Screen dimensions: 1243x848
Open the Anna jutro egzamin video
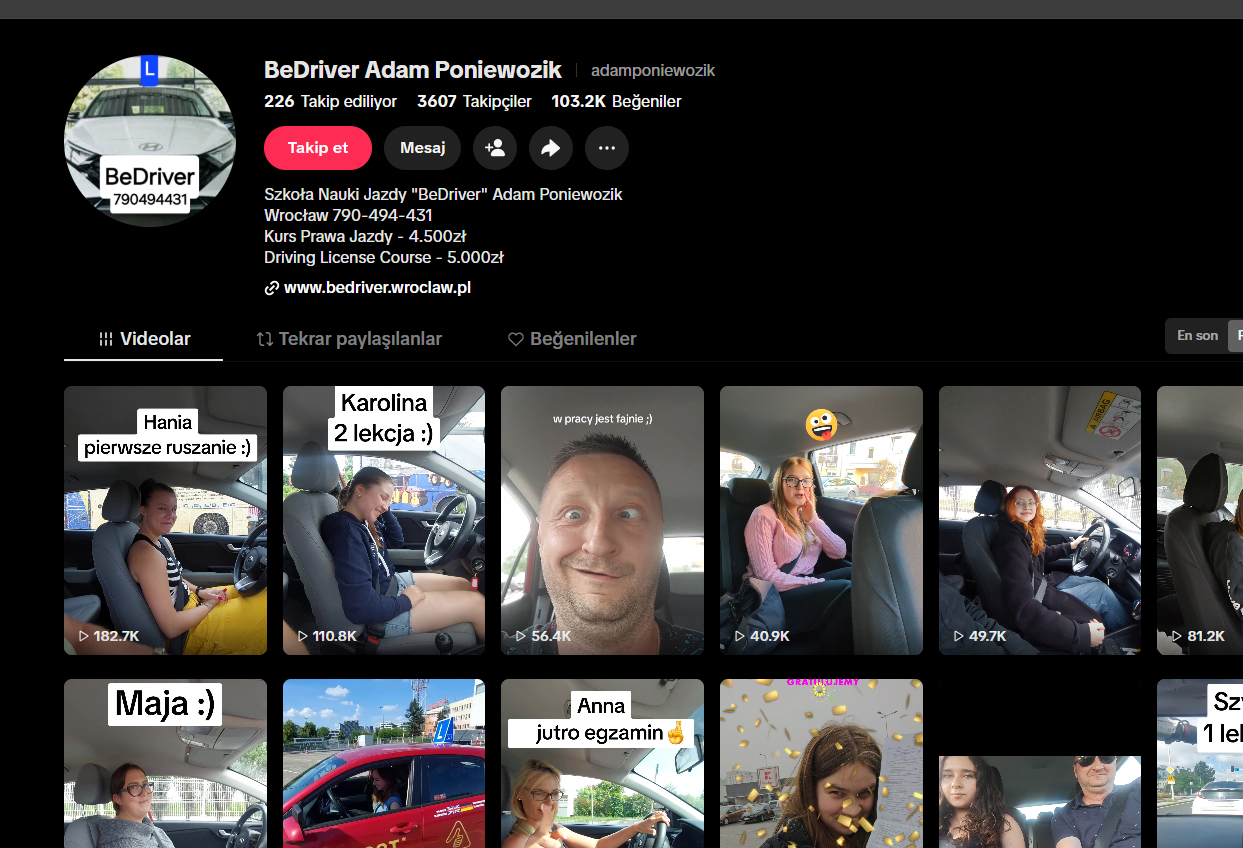602,763
